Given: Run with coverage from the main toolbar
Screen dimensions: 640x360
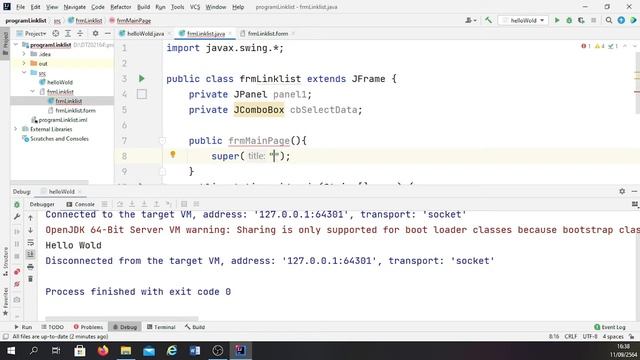Looking at the screenshot, I should pyautogui.click(x=581, y=20).
